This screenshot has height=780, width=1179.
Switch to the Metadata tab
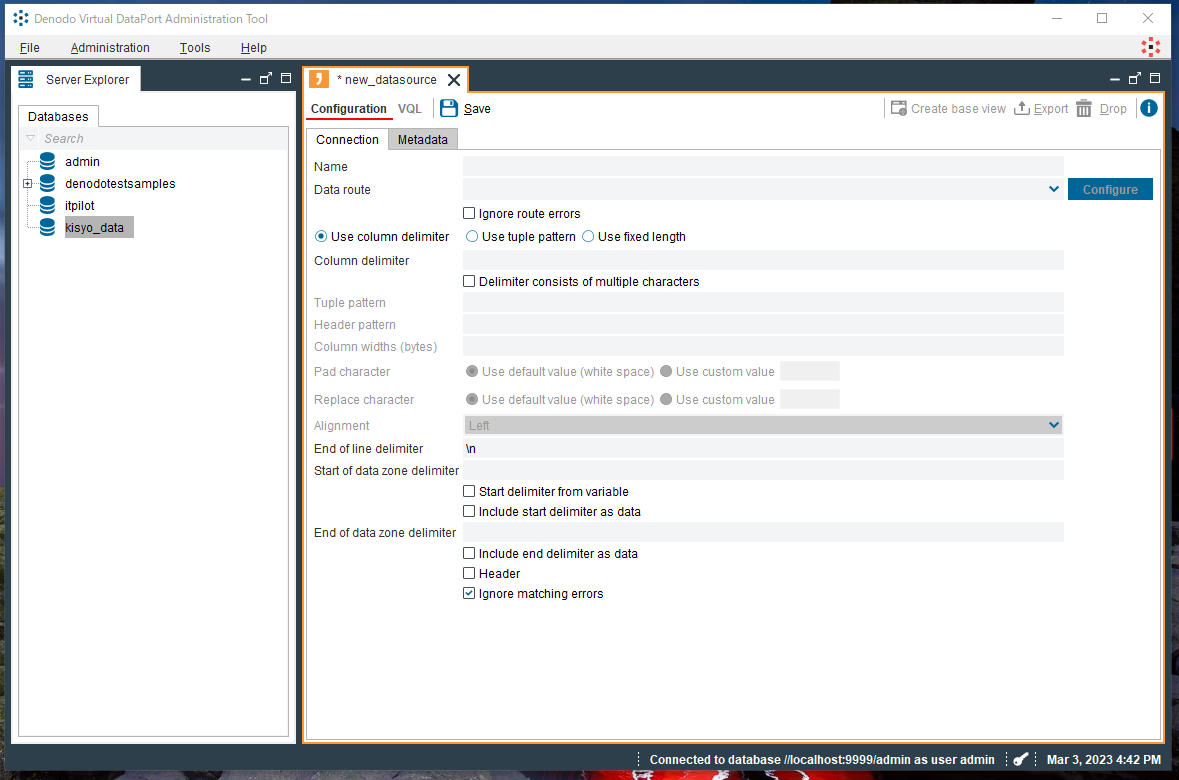(x=423, y=140)
